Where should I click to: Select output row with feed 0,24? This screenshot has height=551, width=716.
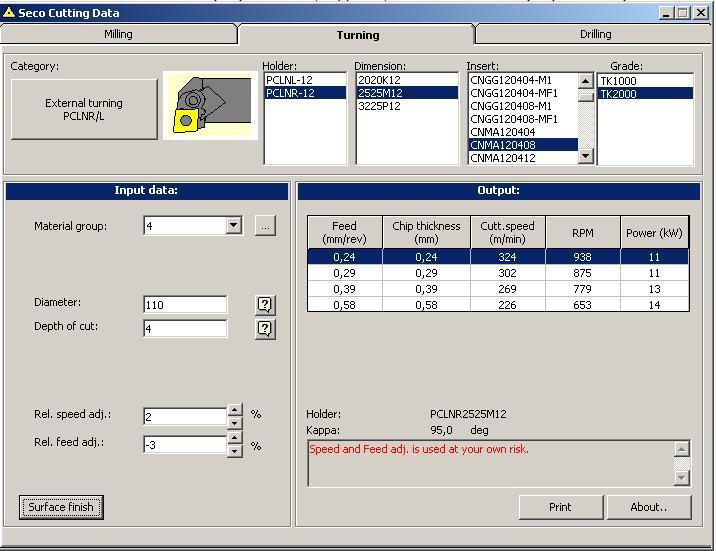pos(498,257)
